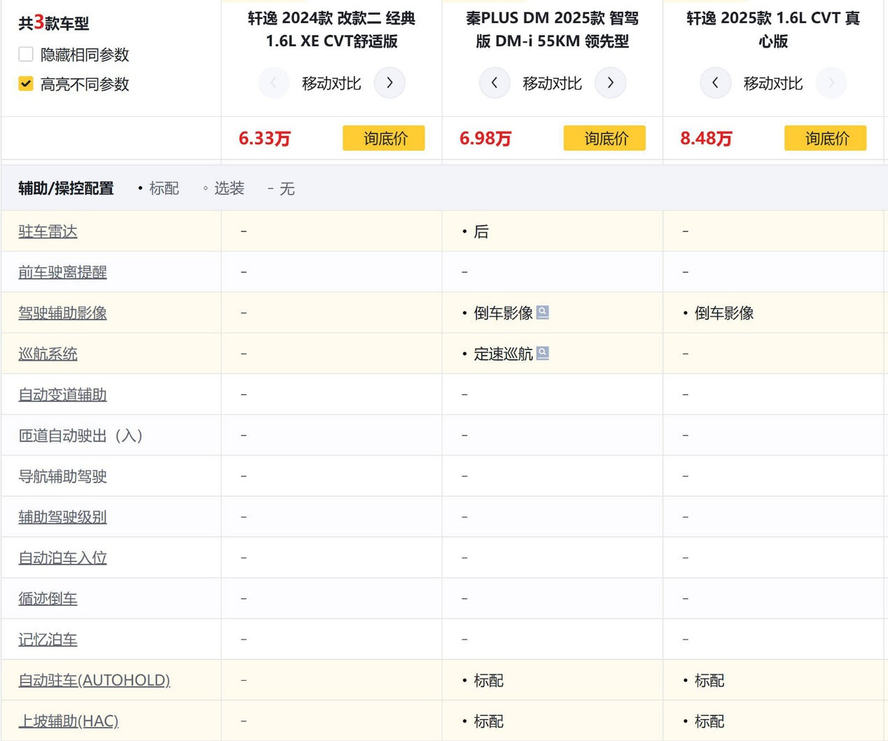Open the 记忆泊车 parameter link
This screenshot has width=888, height=741.
[x=48, y=639]
